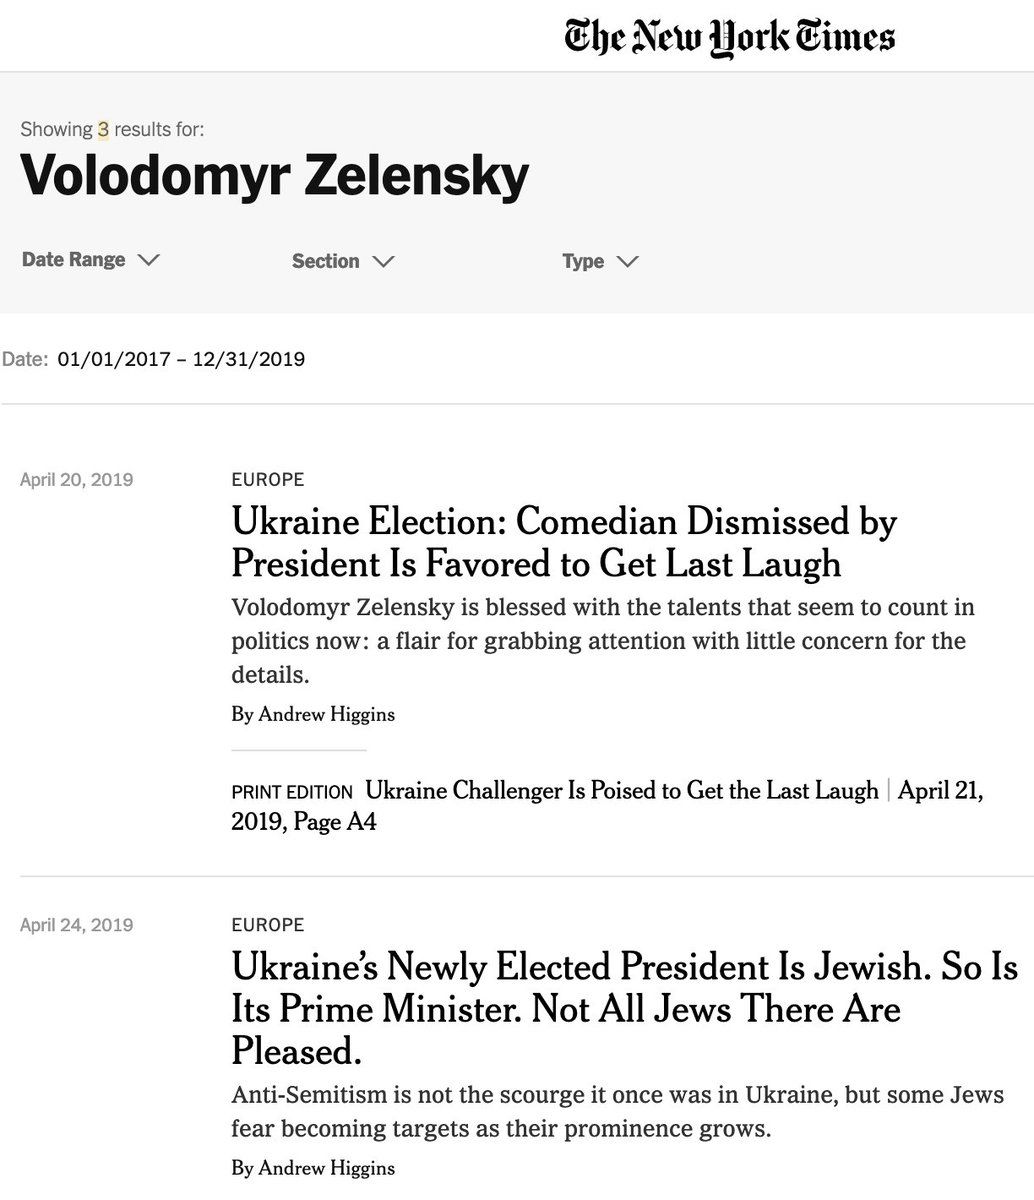This screenshot has width=1034, height=1200.
Task: Click the first EUROPE section label
Action: [x=268, y=479]
